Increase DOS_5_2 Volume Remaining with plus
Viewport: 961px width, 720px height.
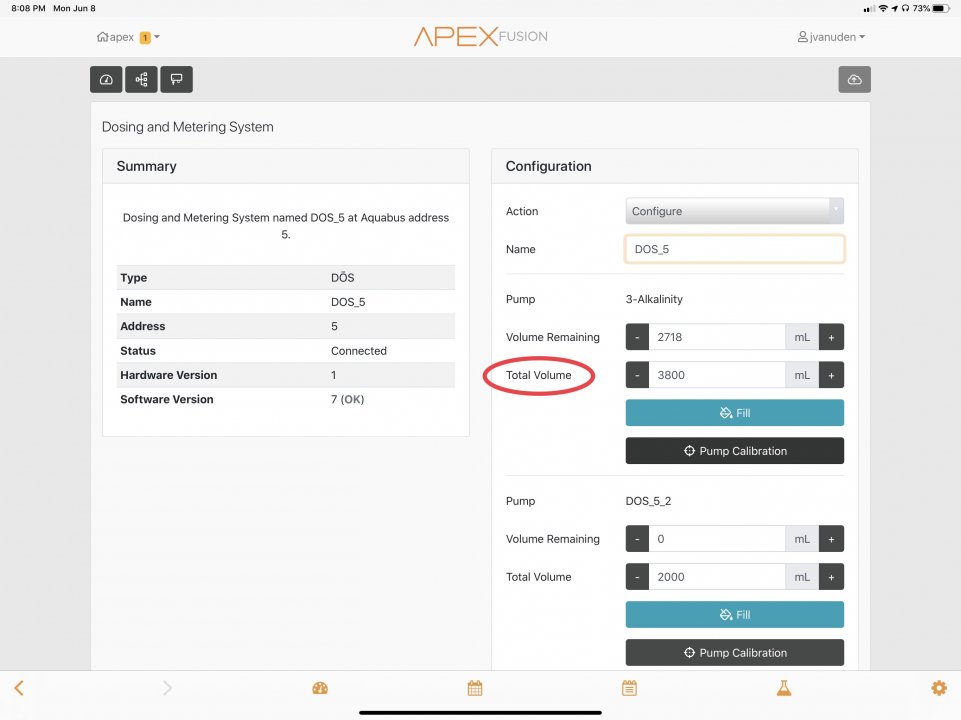[x=832, y=539]
